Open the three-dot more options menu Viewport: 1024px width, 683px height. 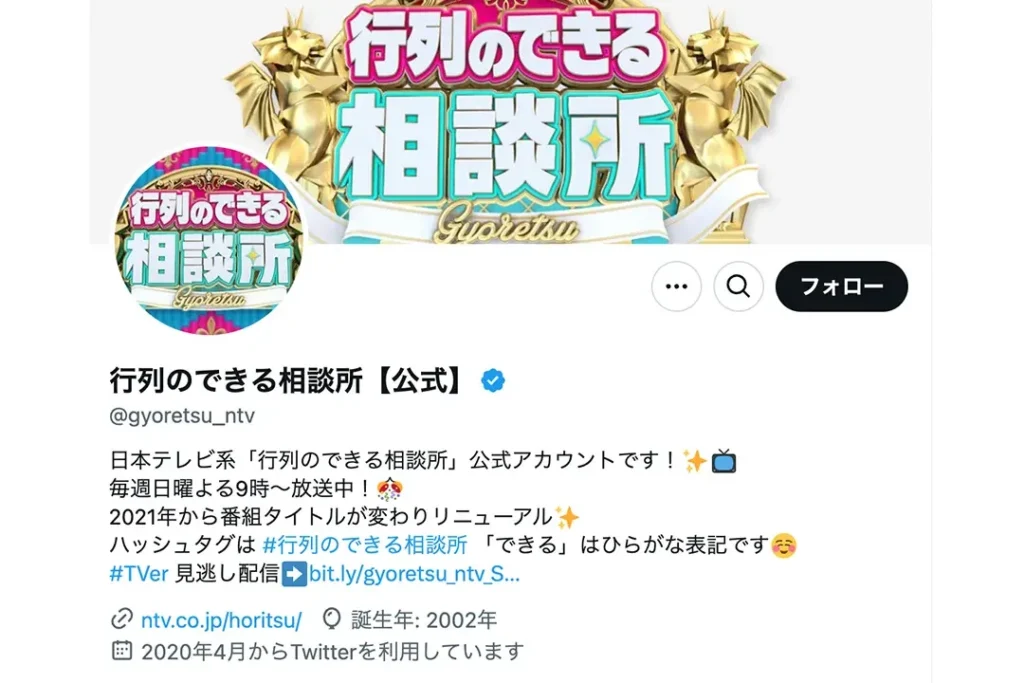click(x=676, y=286)
